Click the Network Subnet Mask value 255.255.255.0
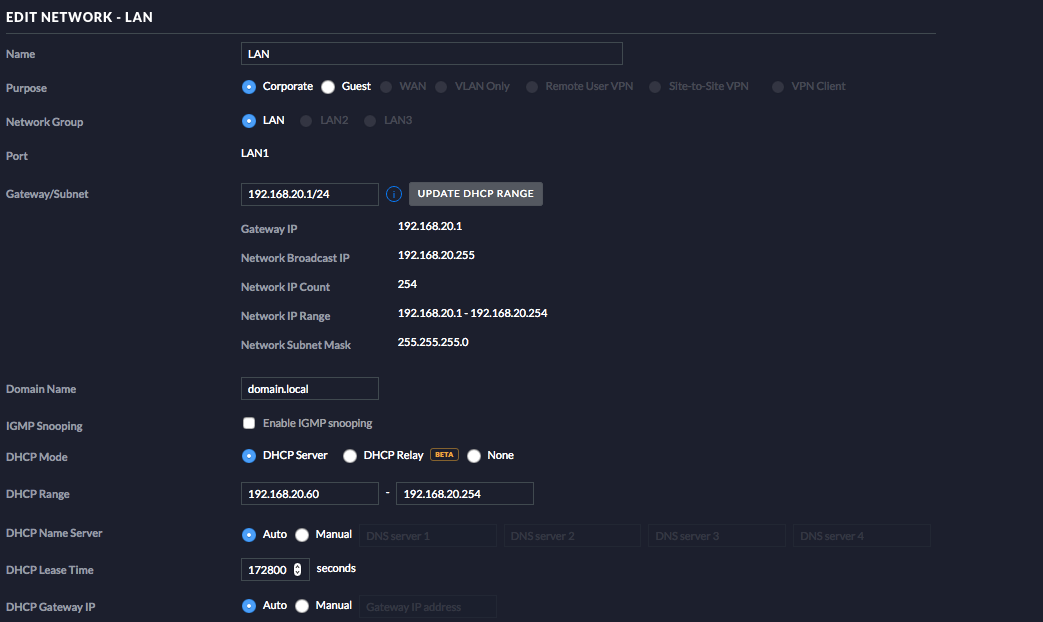The width and height of the screenshot is (1043, 622). [x=433, y=342]
